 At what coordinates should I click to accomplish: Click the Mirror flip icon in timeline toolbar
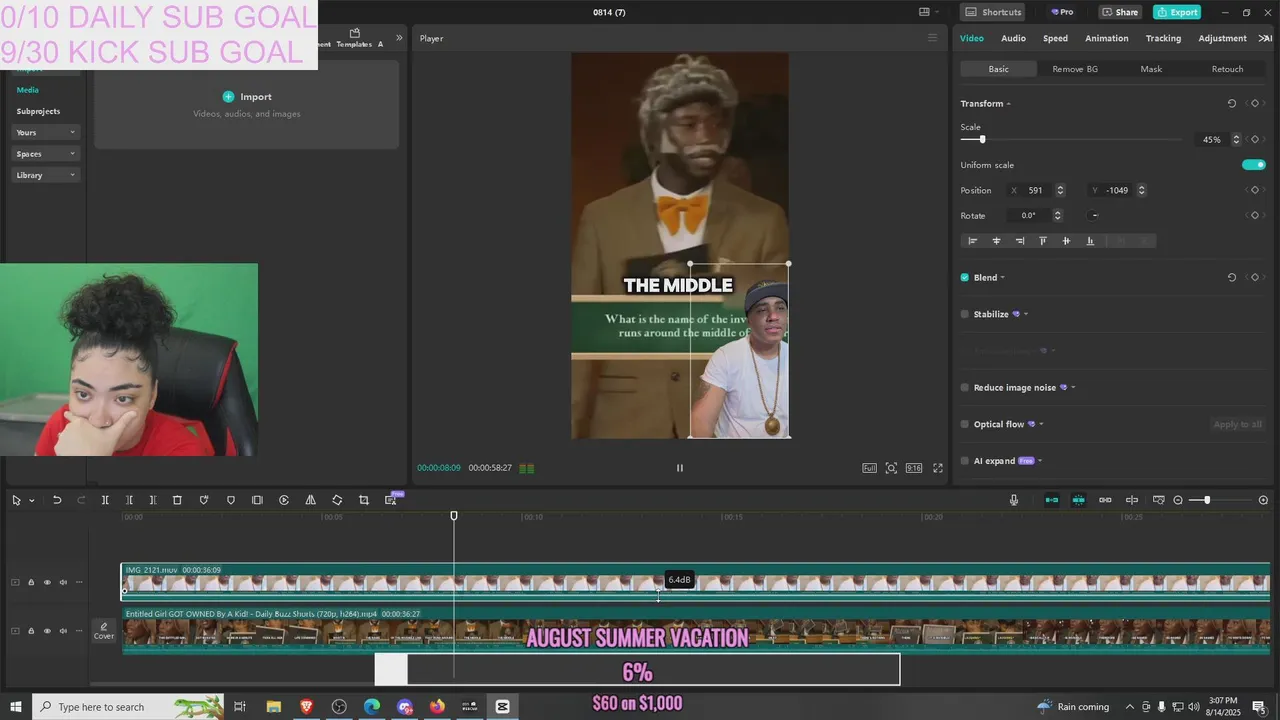tap(310, 500)
